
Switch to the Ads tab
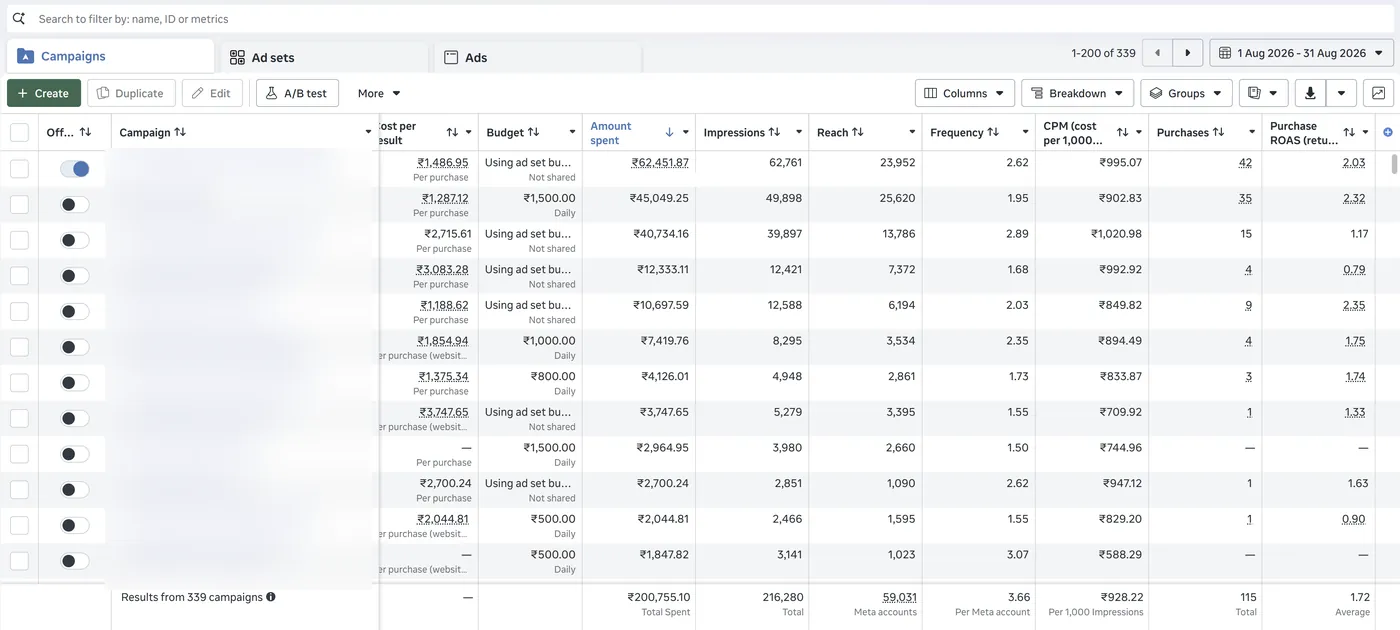[x=538, y=57]
